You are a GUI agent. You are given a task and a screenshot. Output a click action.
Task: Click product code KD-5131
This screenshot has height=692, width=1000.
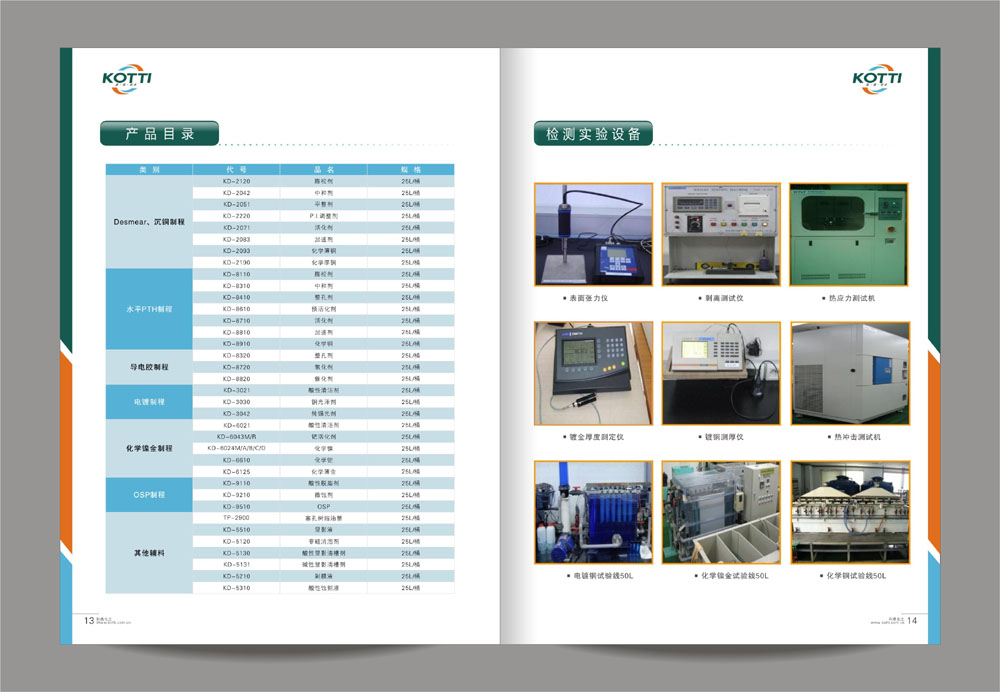[237, 564]
